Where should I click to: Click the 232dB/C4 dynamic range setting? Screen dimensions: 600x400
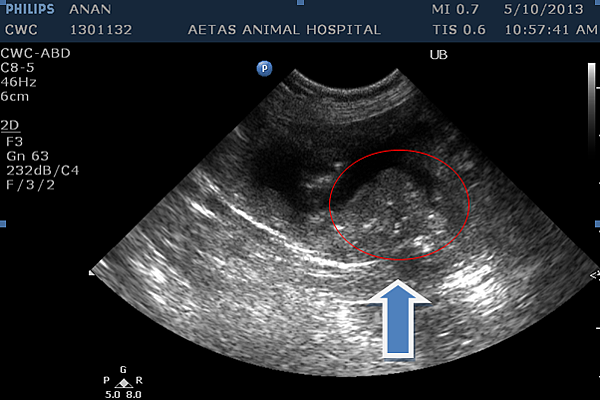coord(42,170)
